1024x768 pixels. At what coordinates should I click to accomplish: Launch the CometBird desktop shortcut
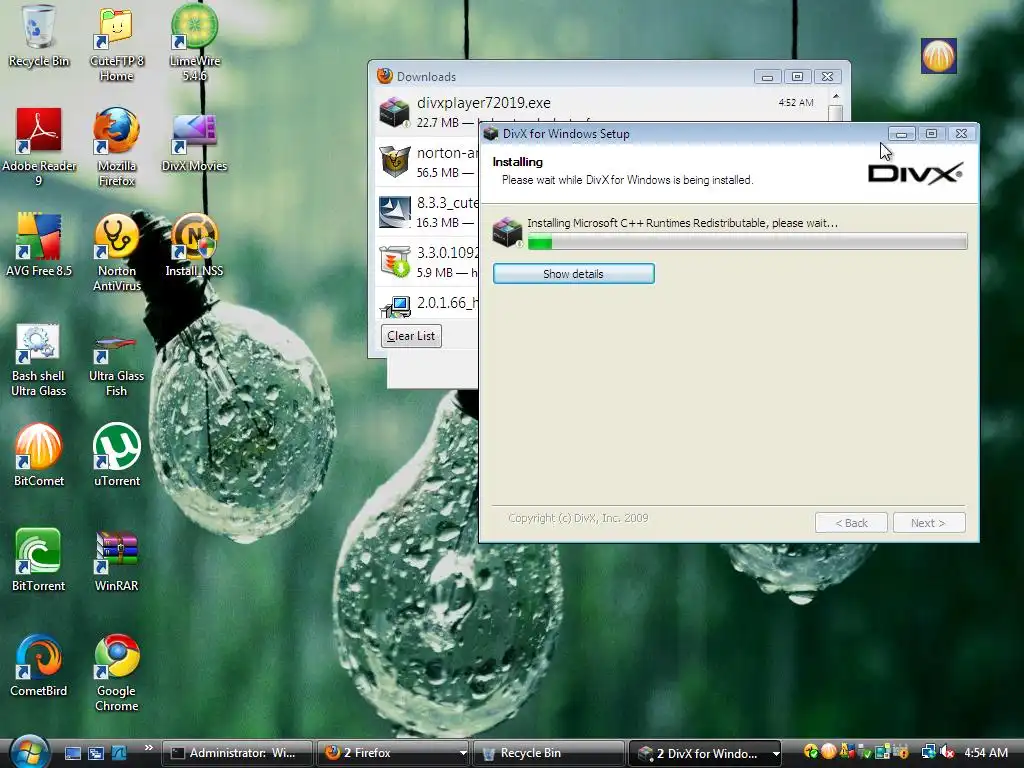click(x=39, y=665)
